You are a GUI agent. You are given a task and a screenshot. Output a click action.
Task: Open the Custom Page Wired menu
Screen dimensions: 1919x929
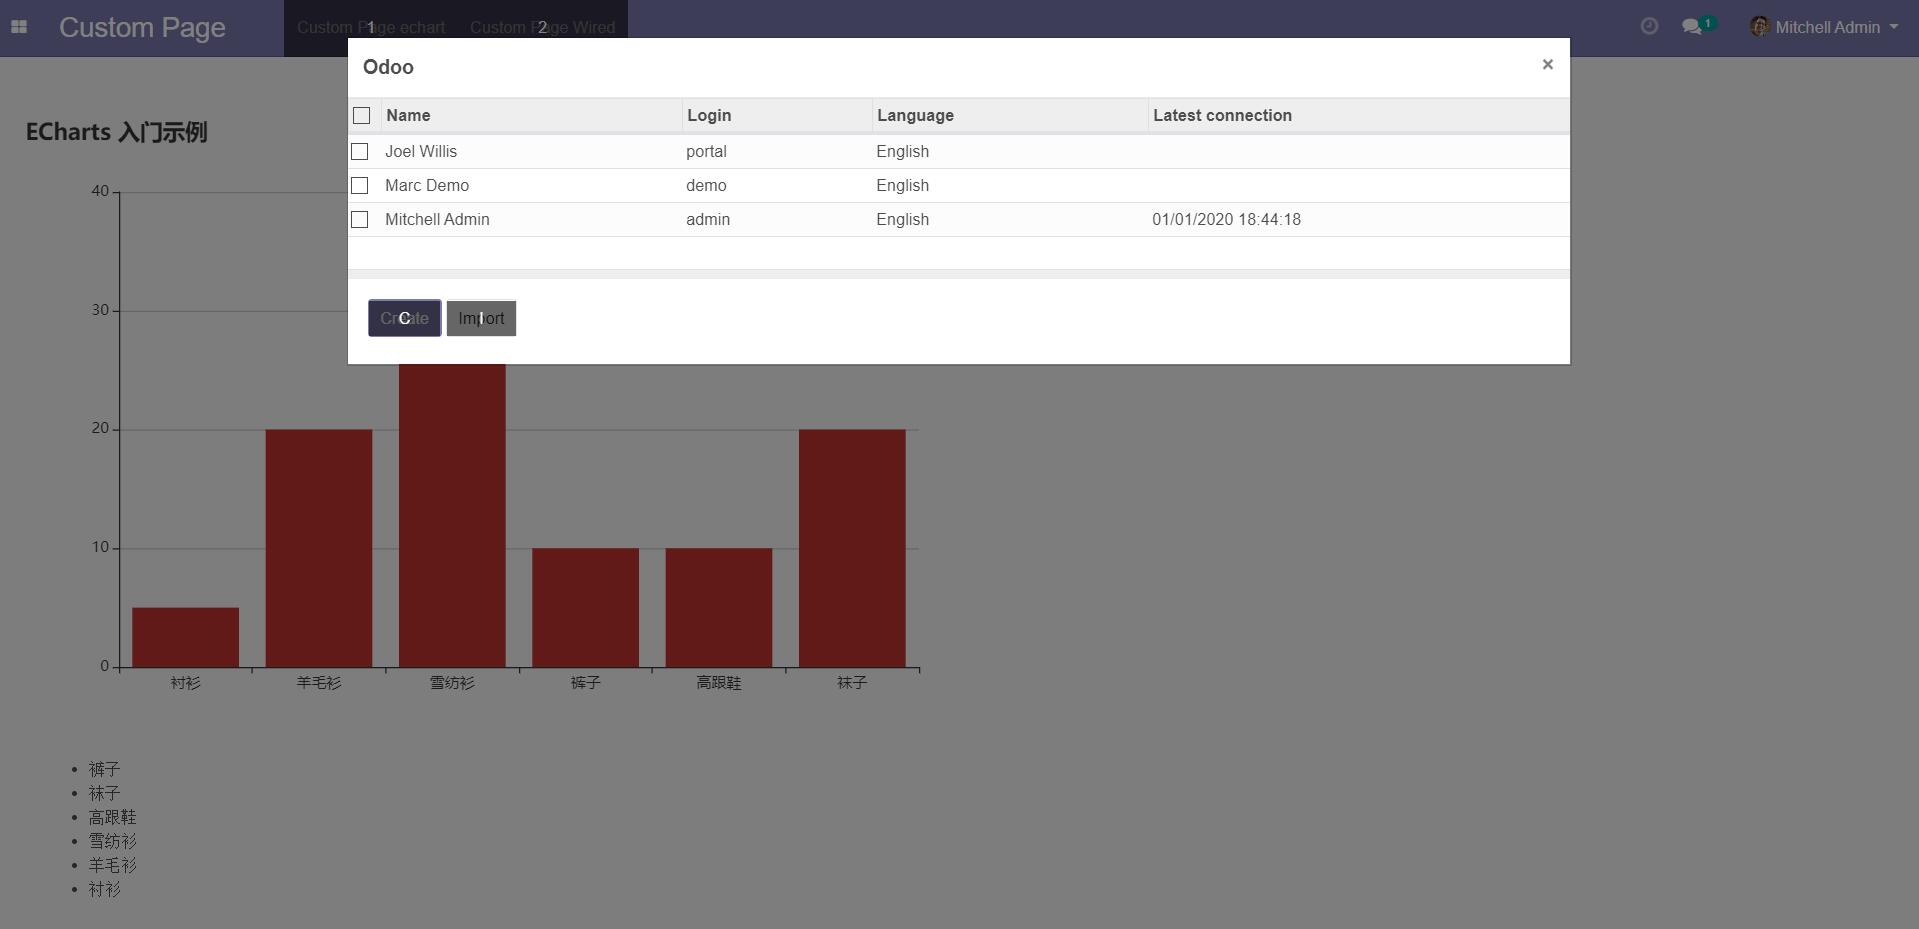tap(542, 27)
